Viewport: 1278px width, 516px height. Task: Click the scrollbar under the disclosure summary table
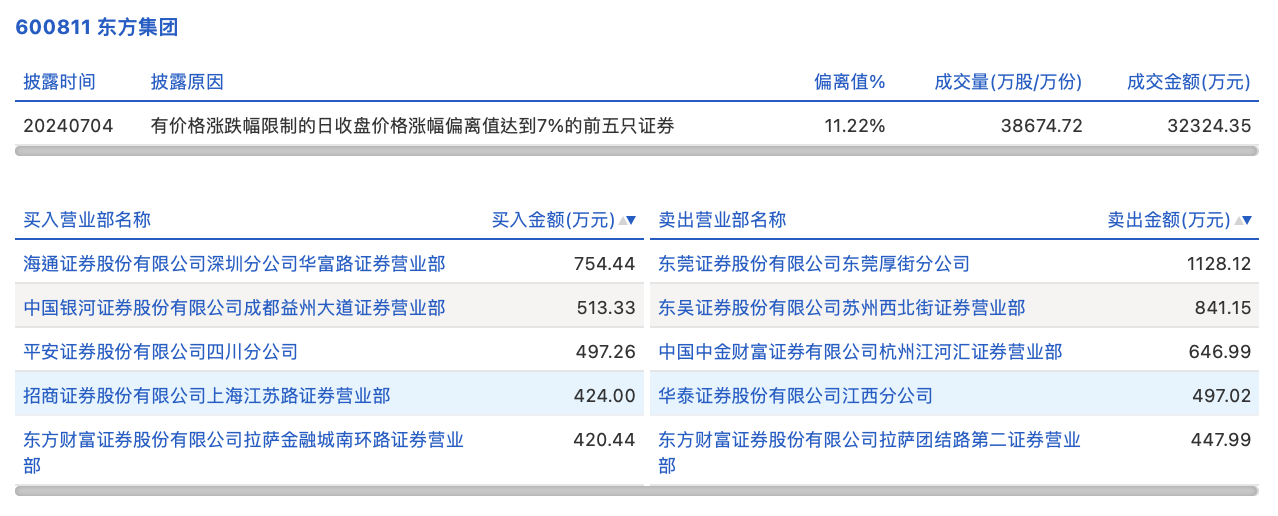click(x=636, y=151)
